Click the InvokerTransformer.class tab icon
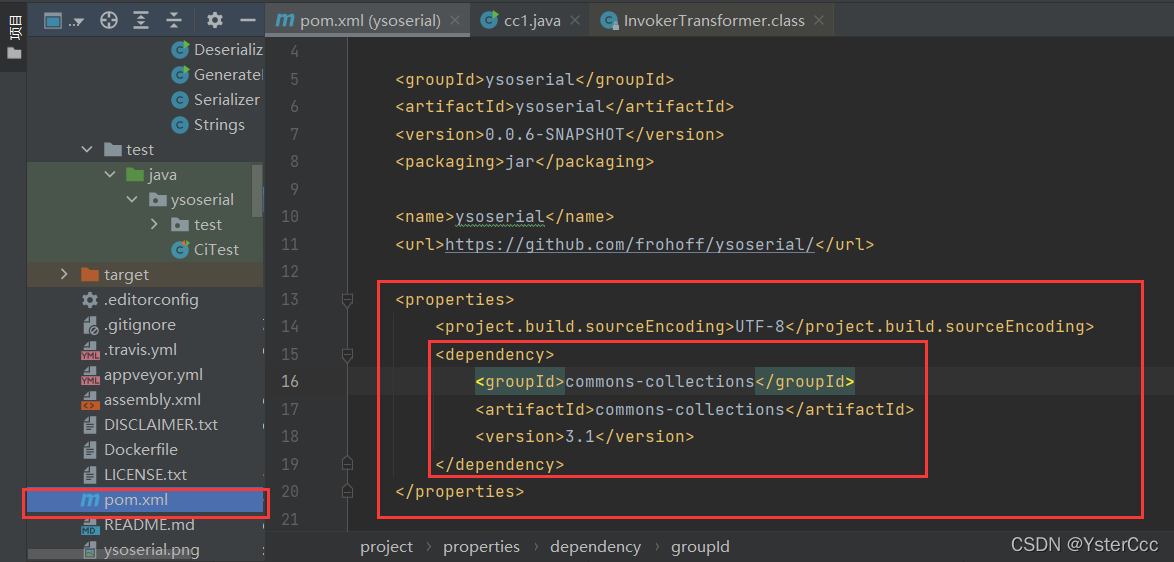This screenshot has height=562, width=1174. tap(610, 21)
